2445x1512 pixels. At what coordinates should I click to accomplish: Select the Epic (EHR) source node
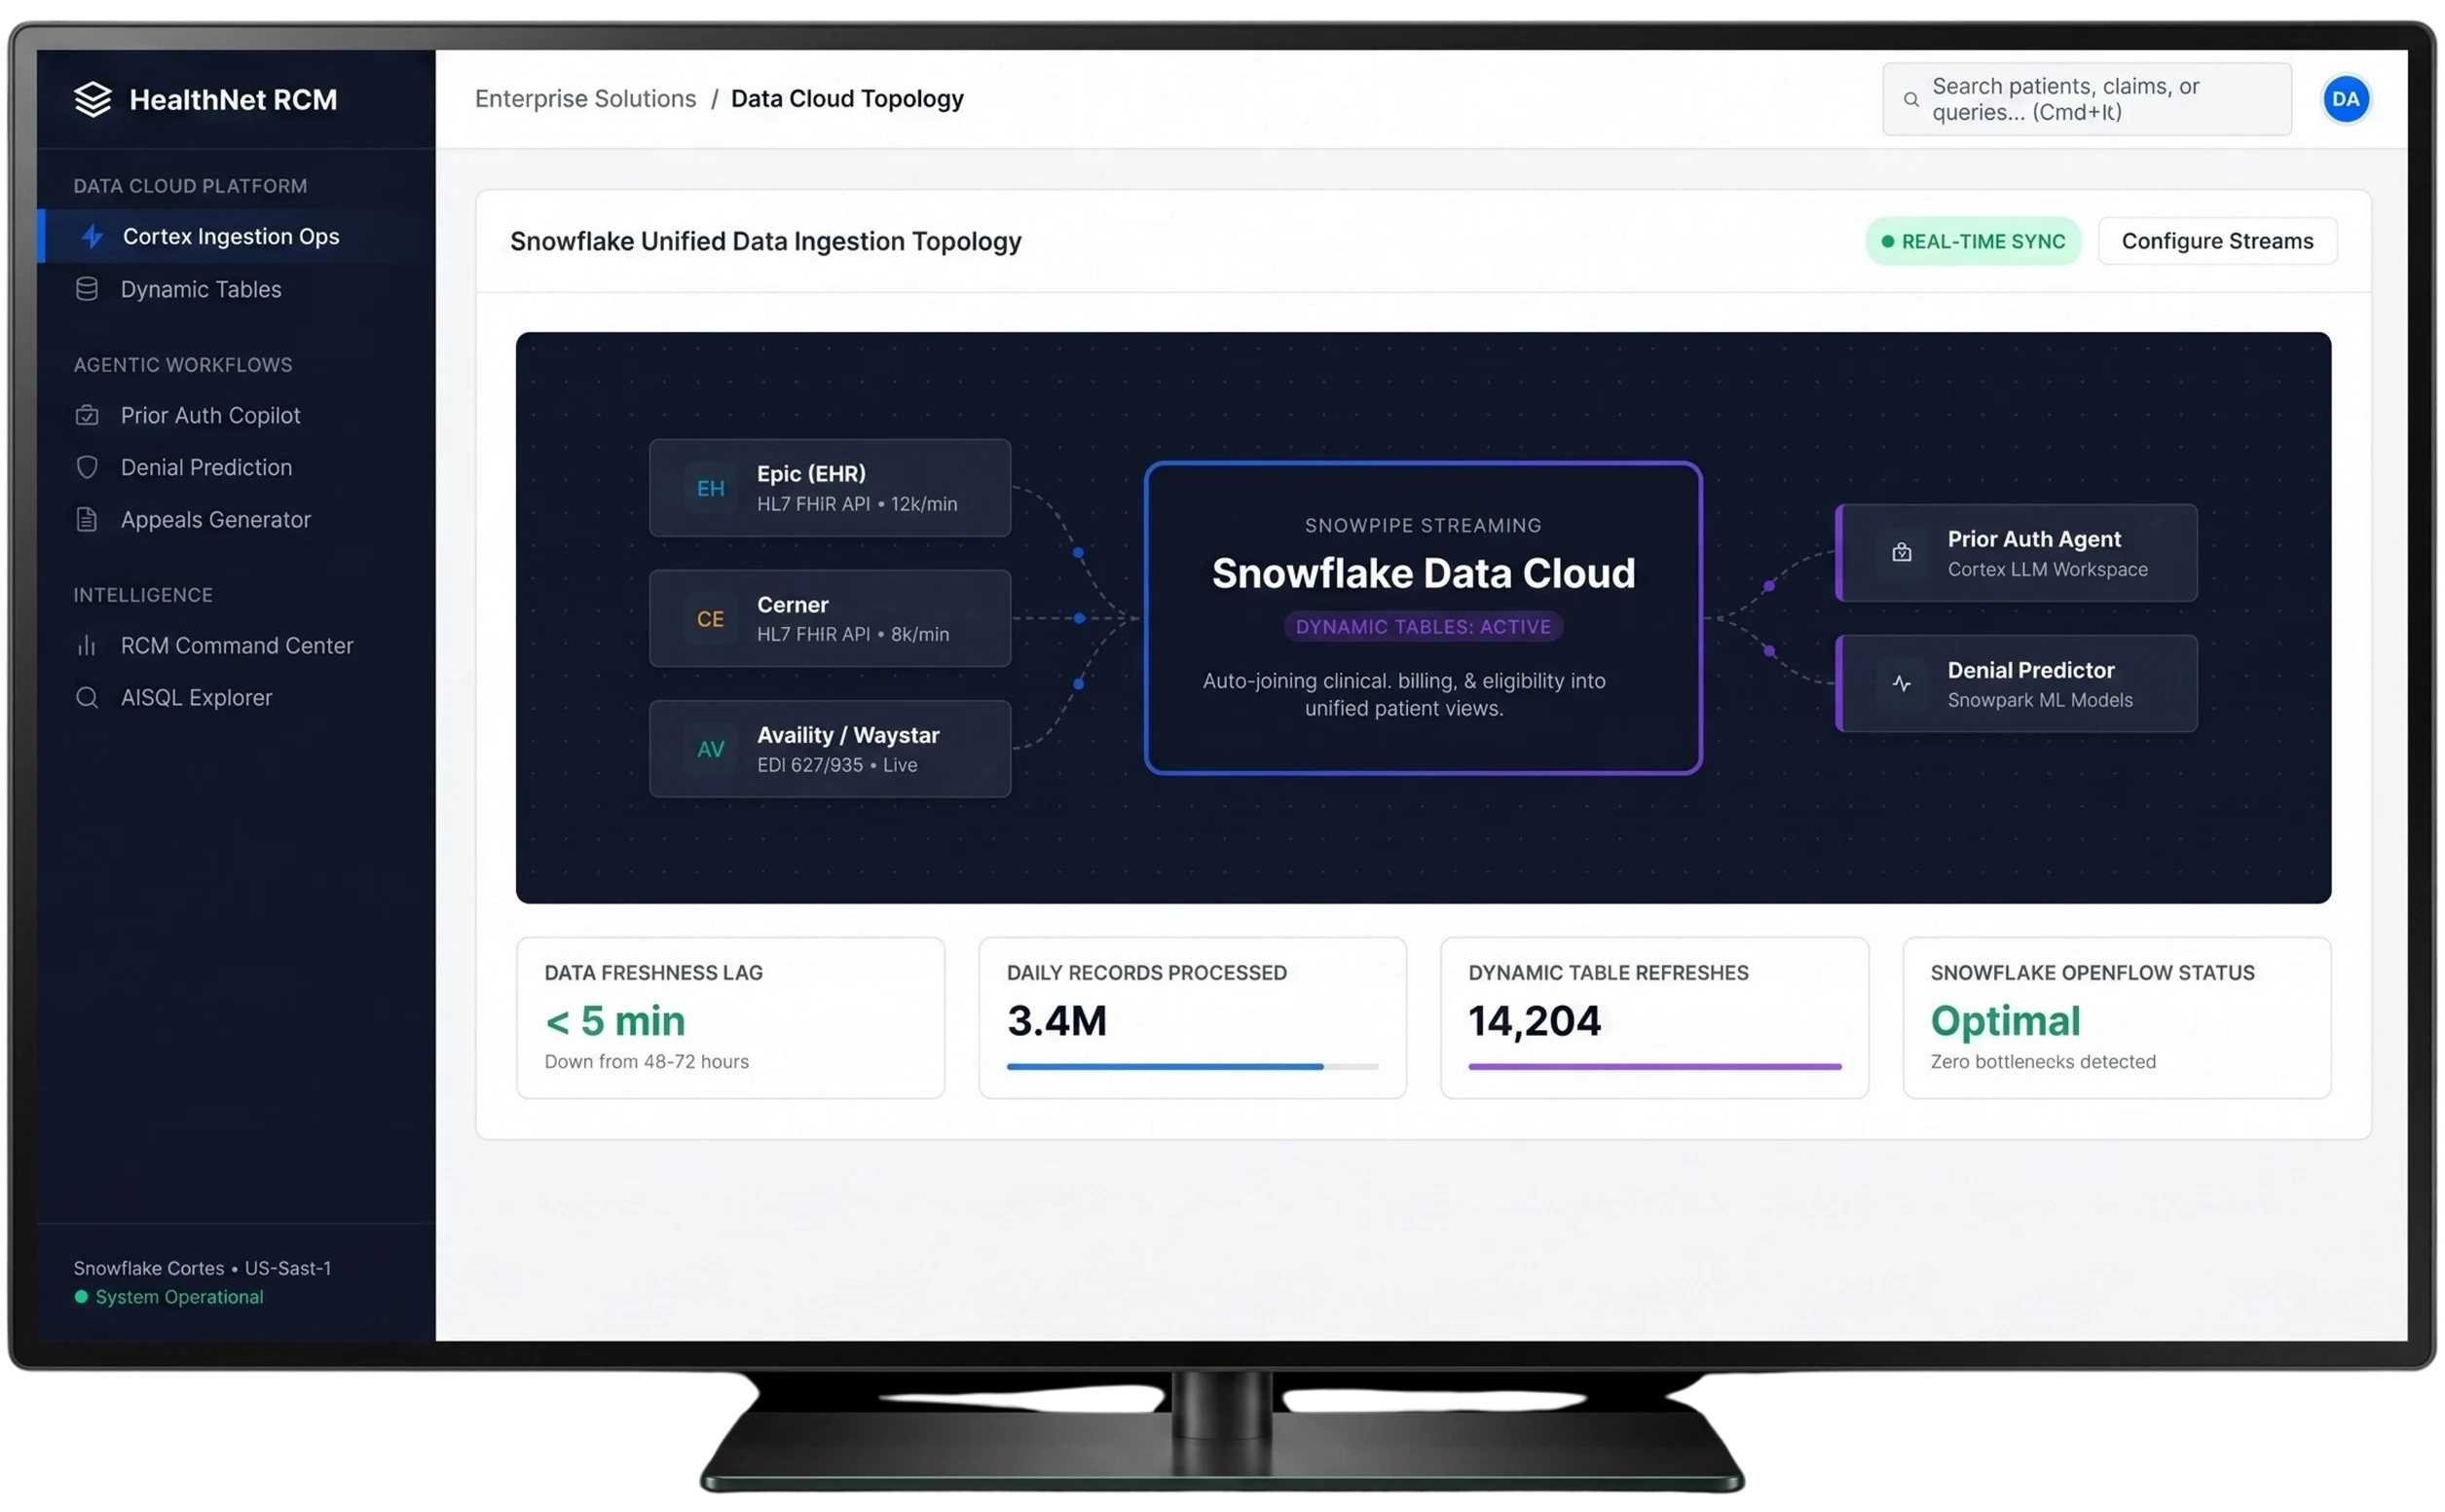(829, 488)
